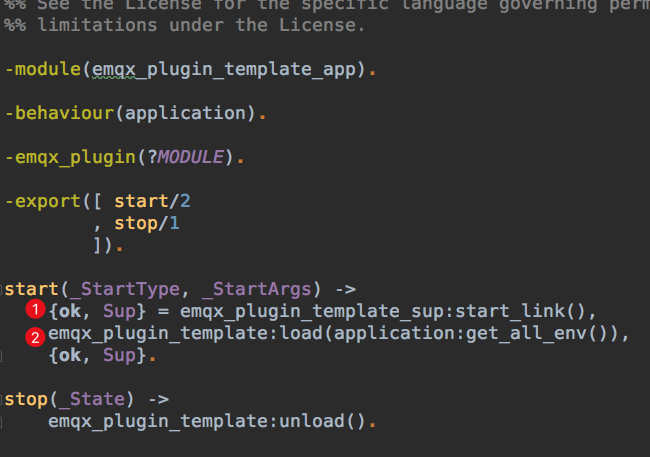Click the stop function definition name
The height and width of the screenshot is (457, 650).
(x=26, y=400)
